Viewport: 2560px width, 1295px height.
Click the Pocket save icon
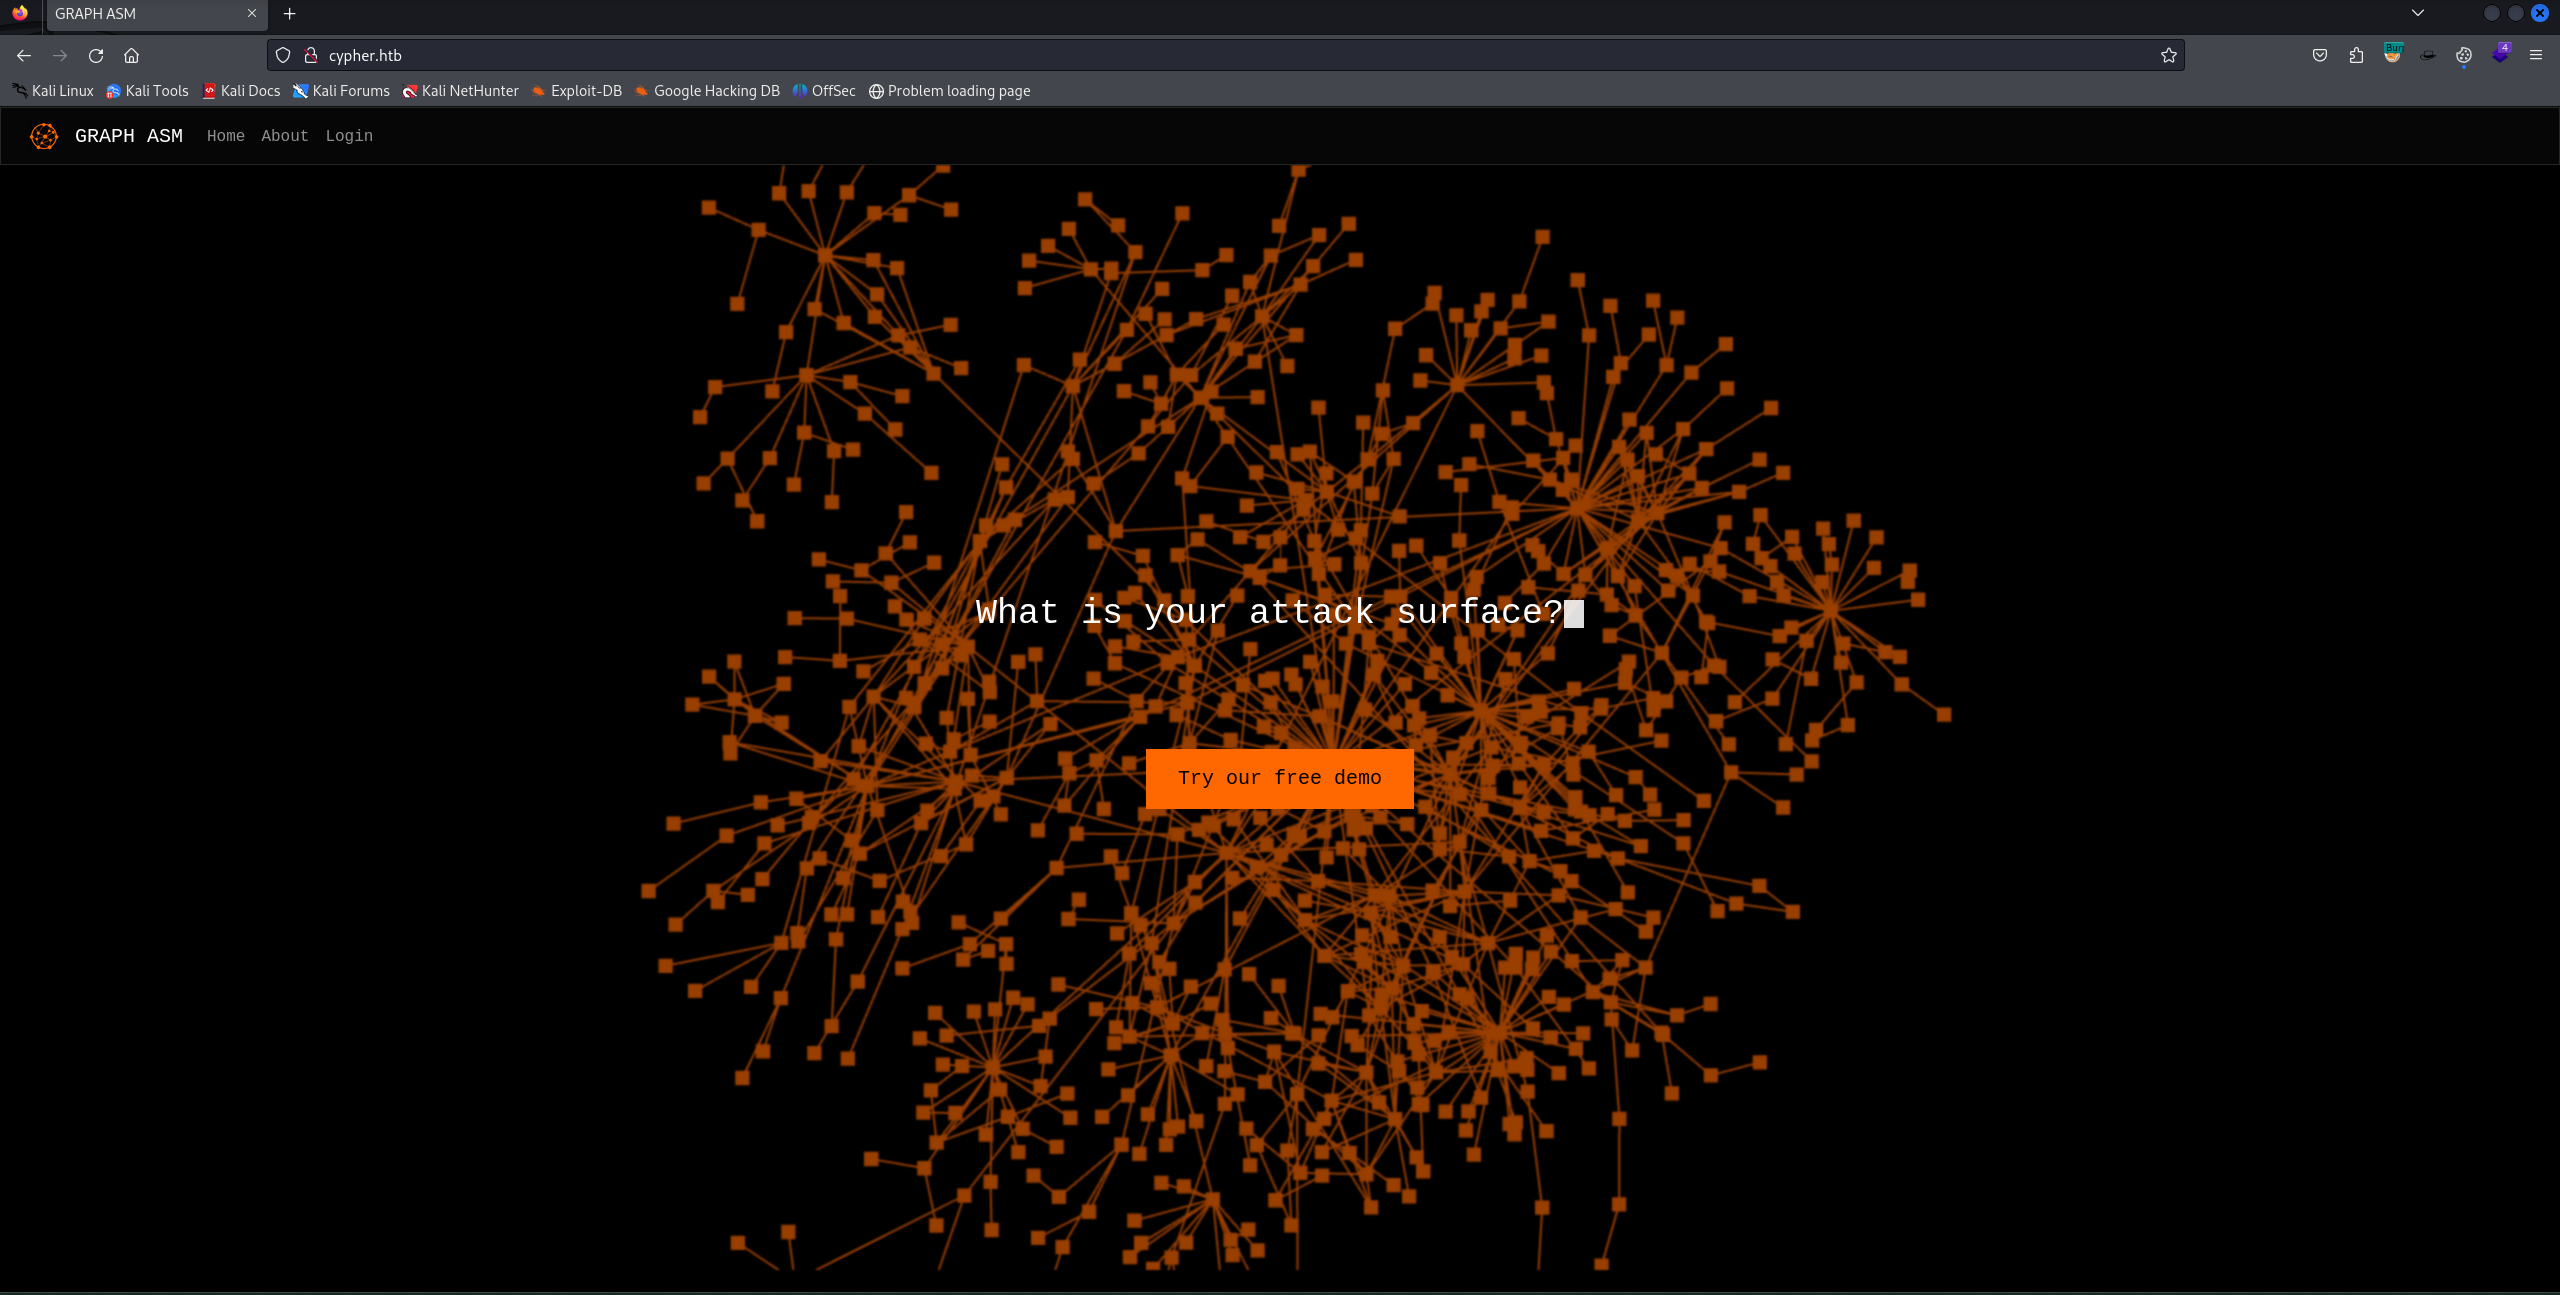click(2320, 55)
